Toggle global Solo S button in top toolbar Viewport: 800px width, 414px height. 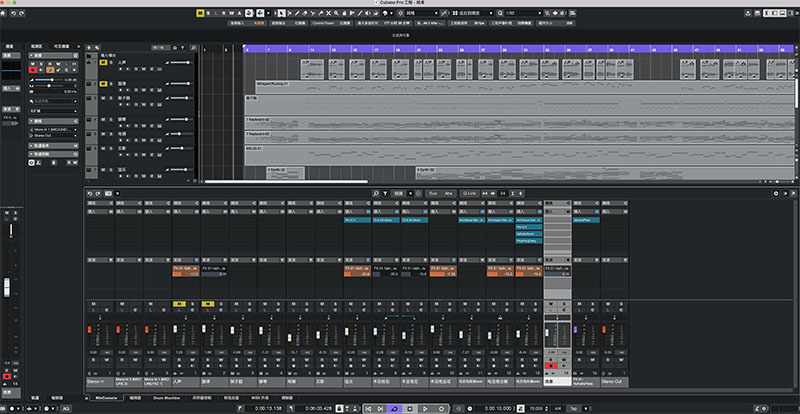click(208, 13)
